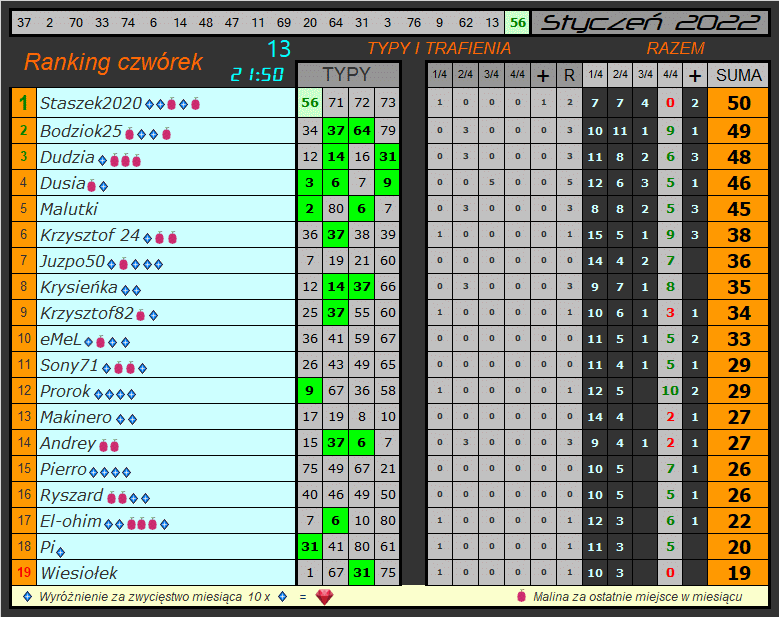This screenshot has height=617, width=779.
Task: Click pick 40 in Ryszard's row
Action: click(310, 495)
